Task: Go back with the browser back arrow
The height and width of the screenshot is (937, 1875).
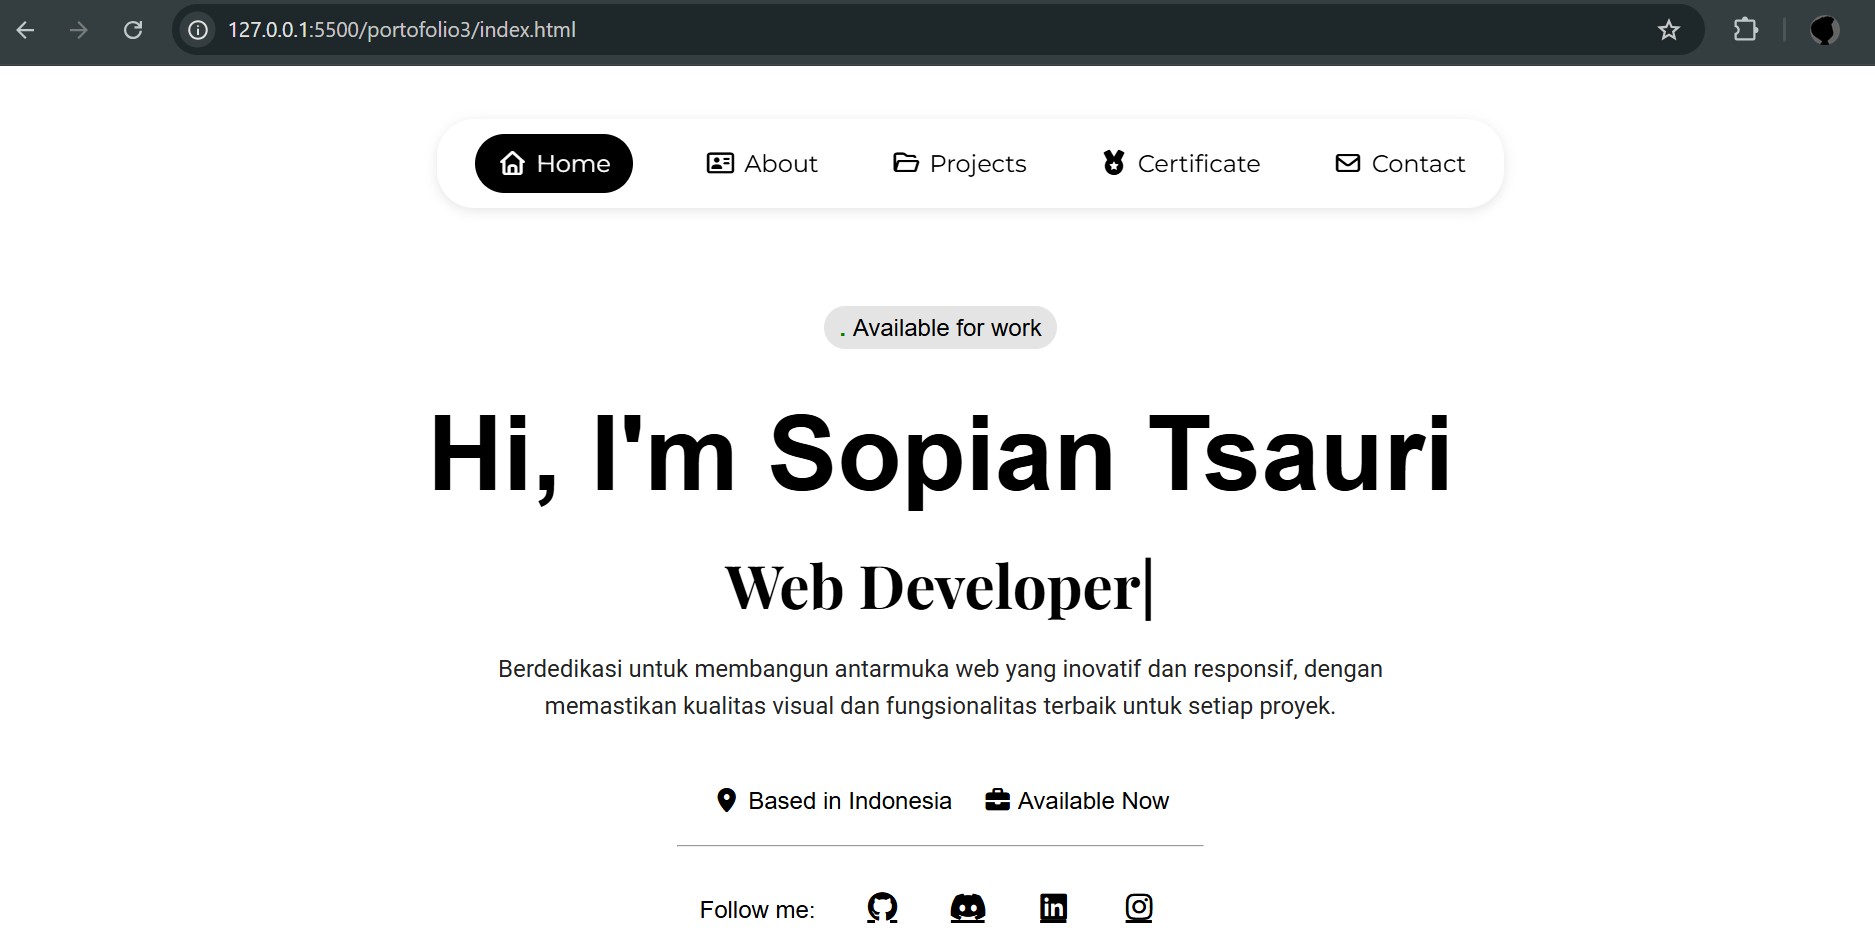Action: [x=26, y=30]
